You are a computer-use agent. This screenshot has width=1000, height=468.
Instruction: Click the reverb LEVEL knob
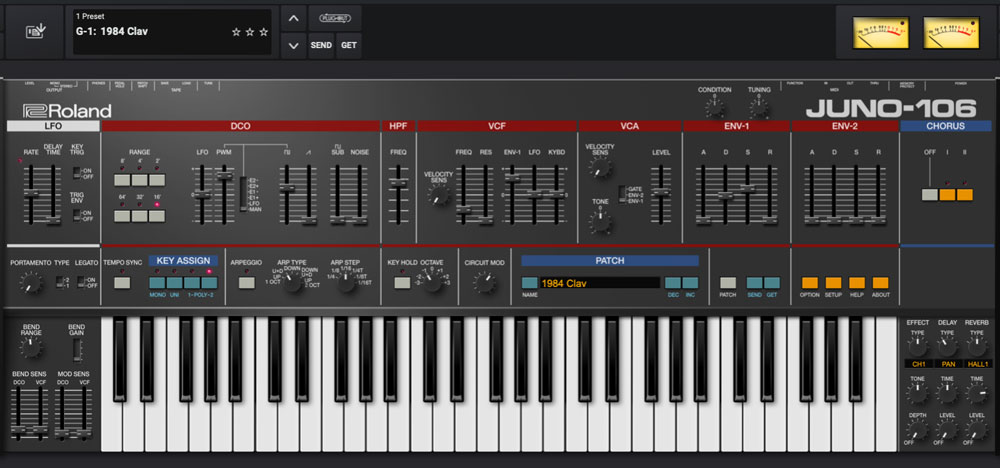click(x=976, y=431)
